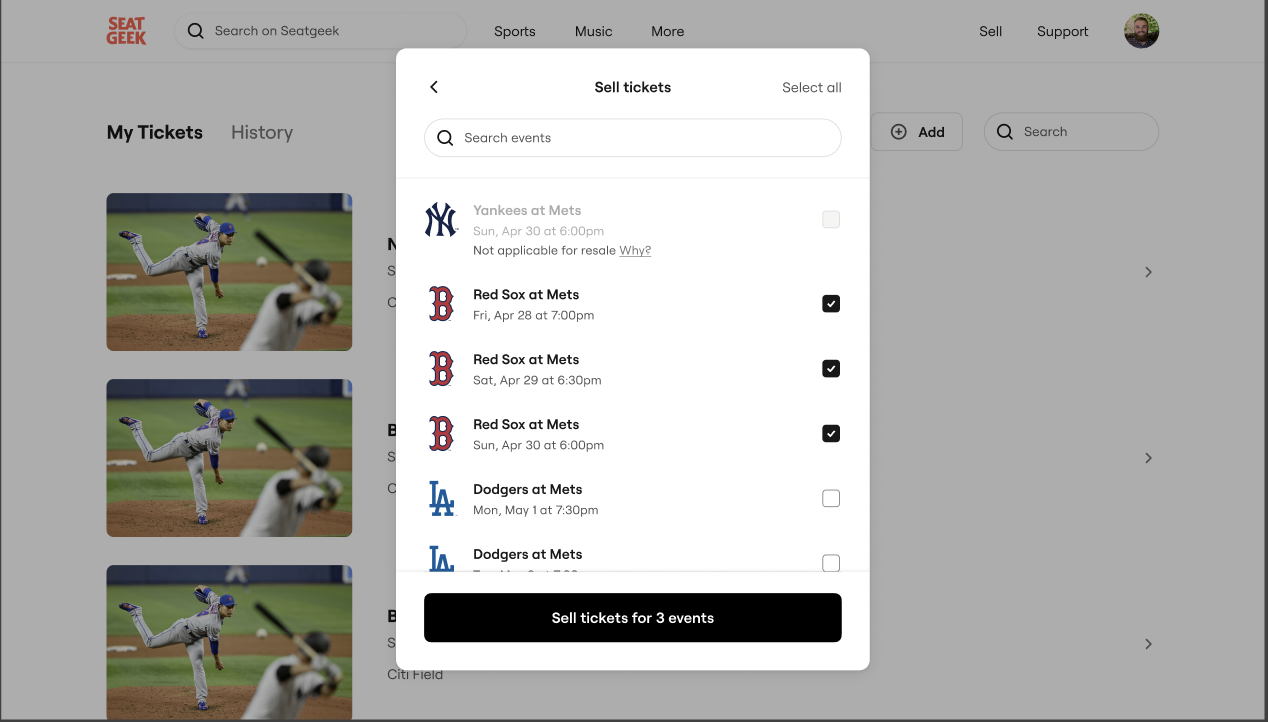
Task: Click Sell tickets for 3 events button
Action: [x=633, y=618]
